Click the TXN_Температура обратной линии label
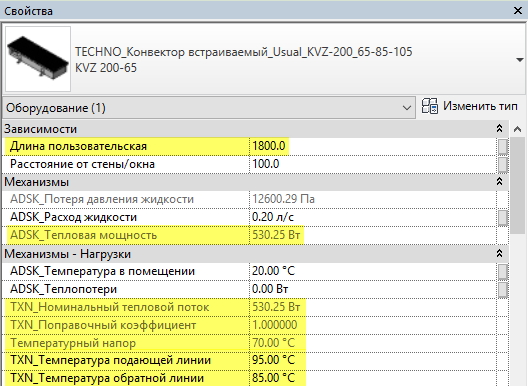The height and width of the screenshot is (386, 528). click(107, 378)
